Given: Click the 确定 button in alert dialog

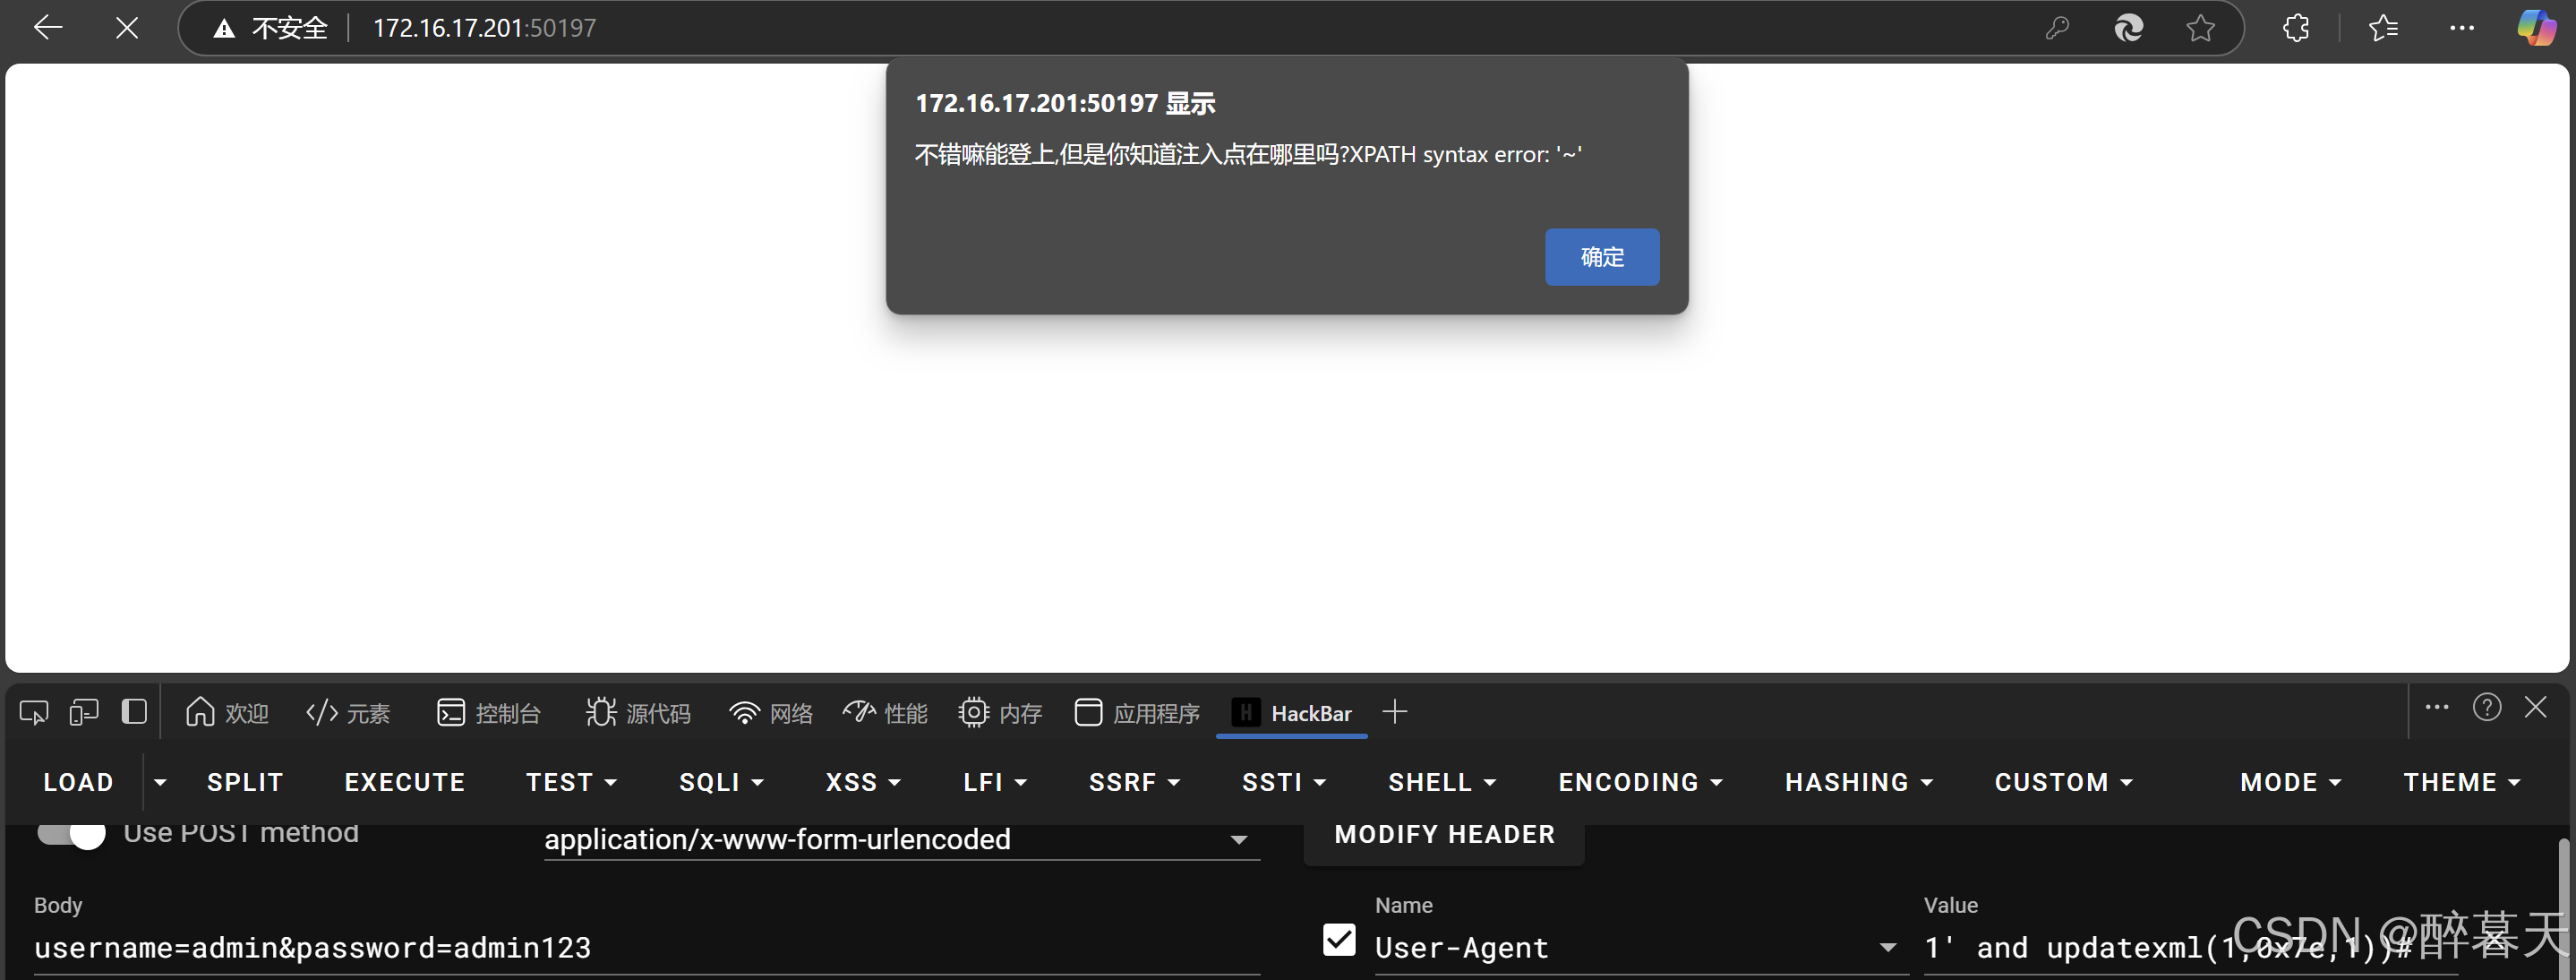Looking at the screenshot, I should (1601, 257).
